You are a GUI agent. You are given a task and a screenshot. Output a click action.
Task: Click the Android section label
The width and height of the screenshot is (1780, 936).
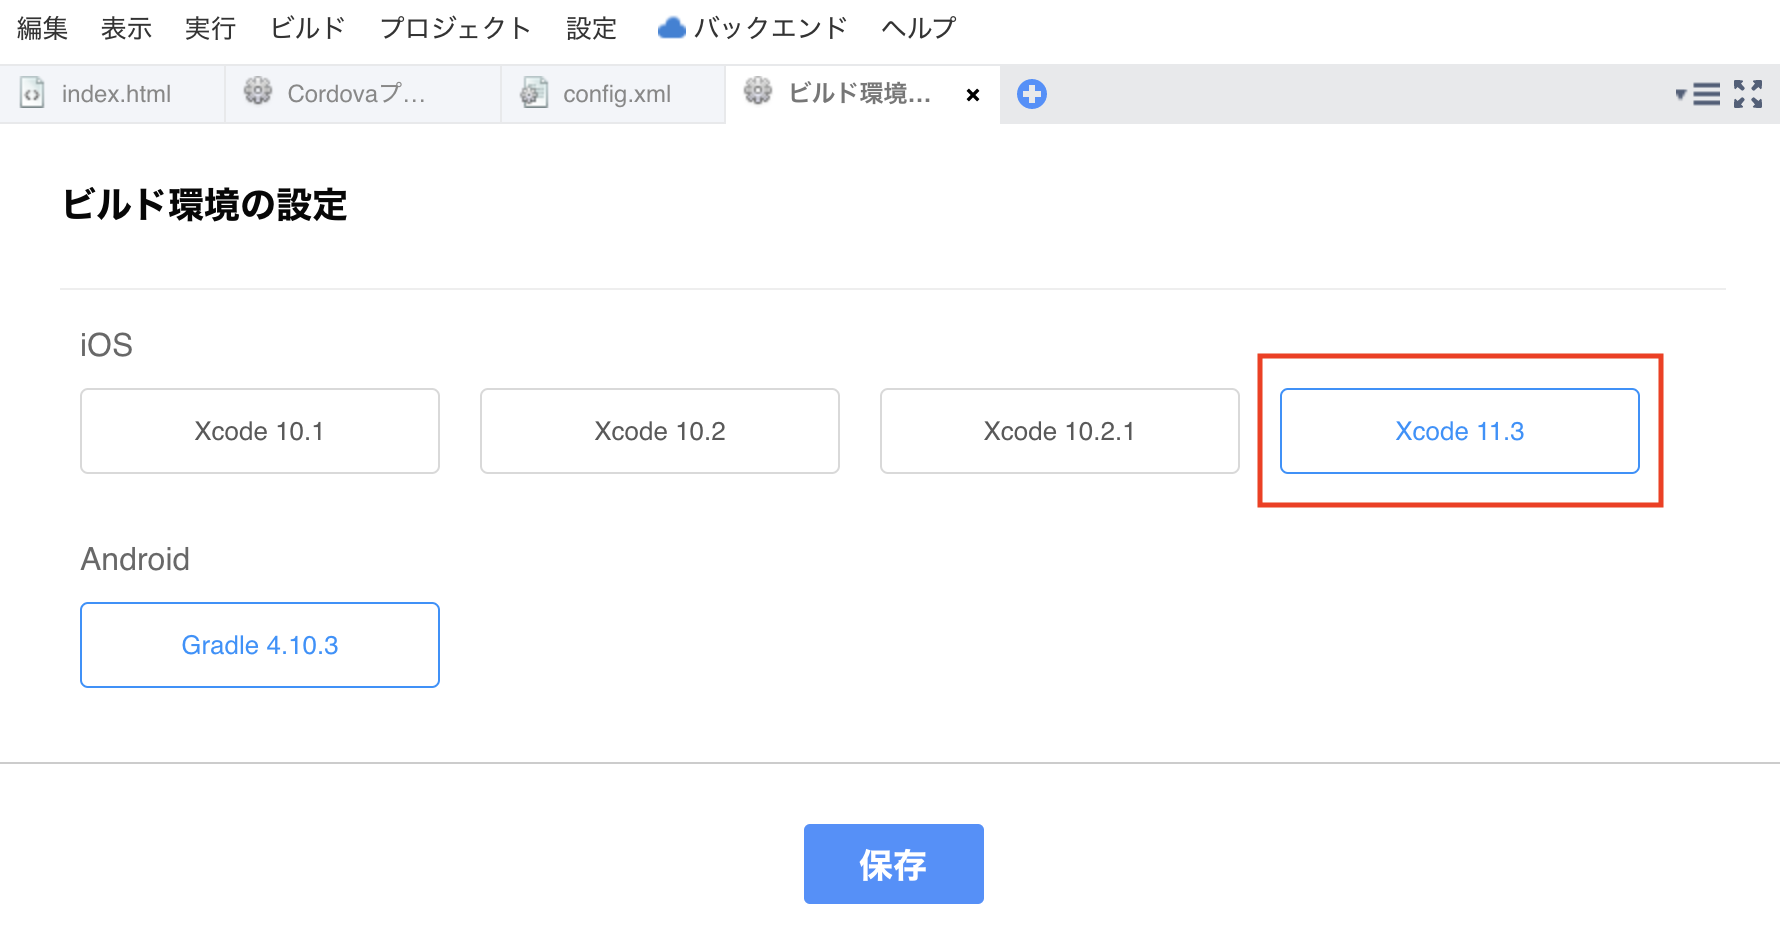coord(135,559)
